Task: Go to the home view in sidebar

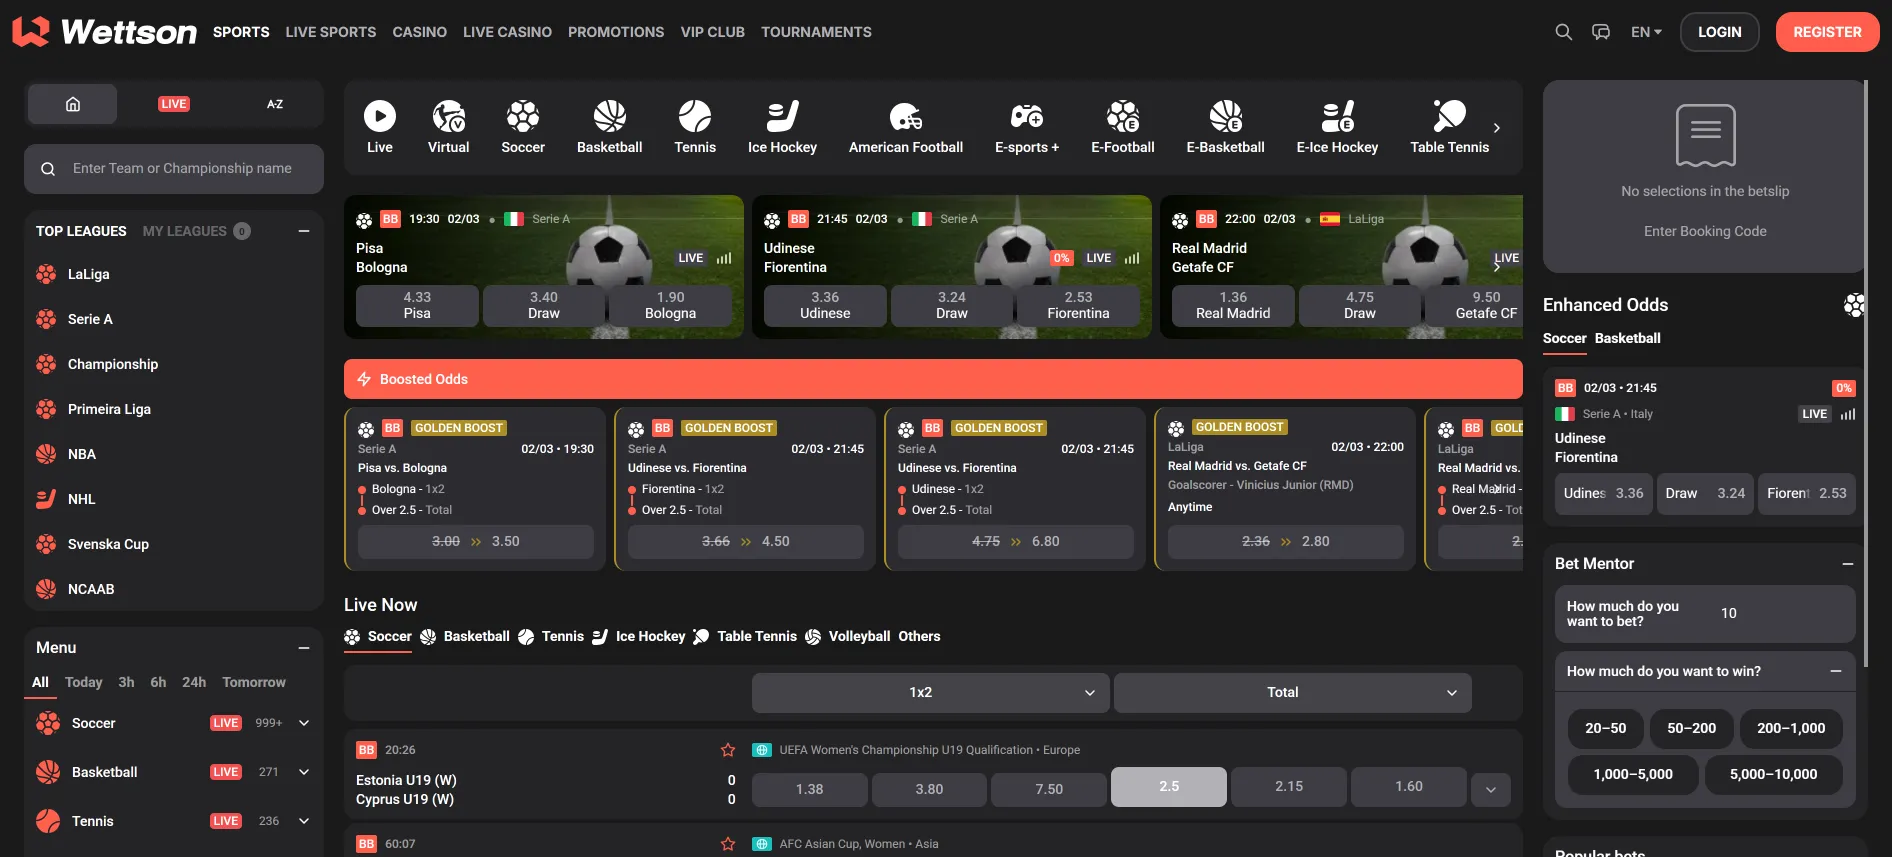Action: (73, 104)
